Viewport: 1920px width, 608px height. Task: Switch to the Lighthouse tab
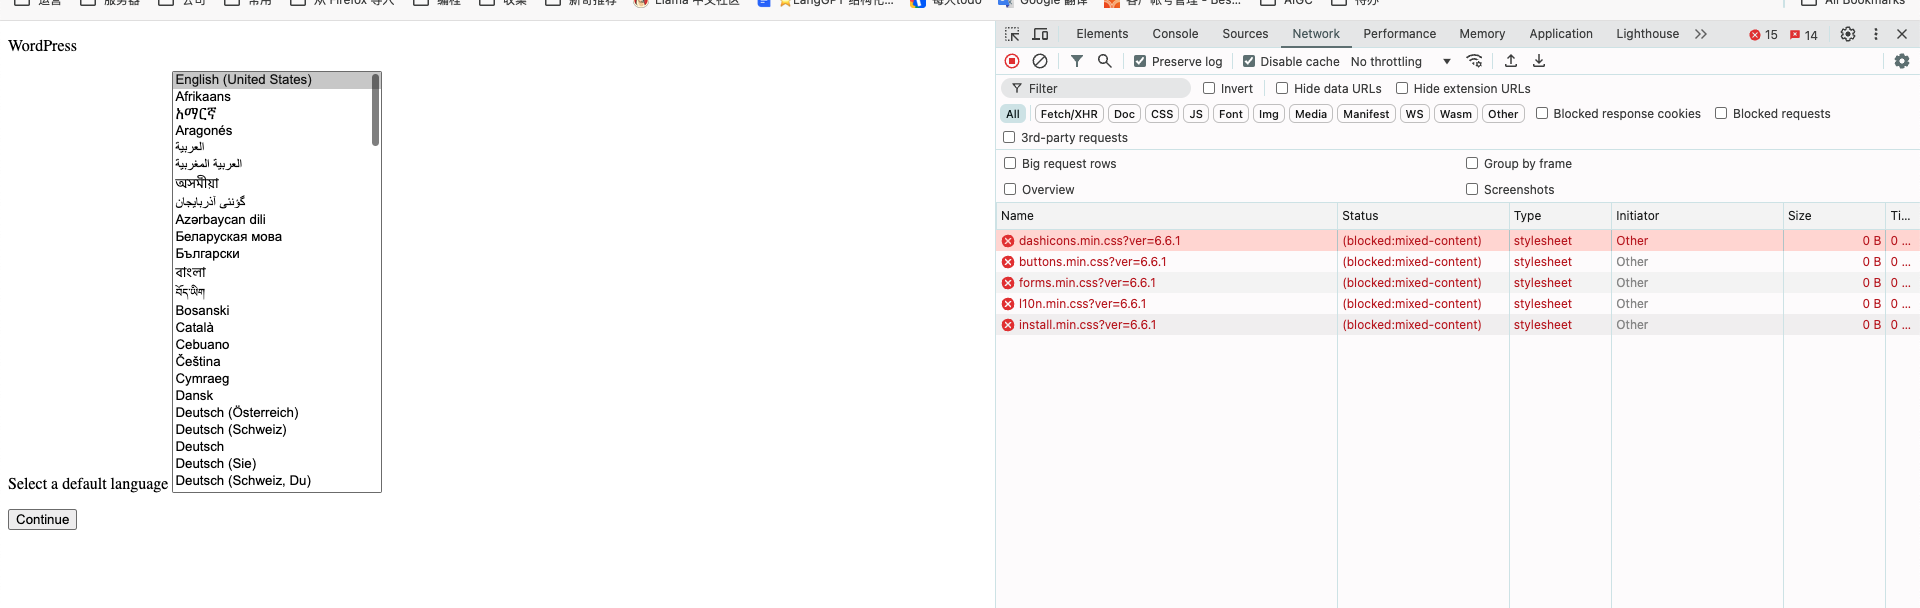pyautogui.click(x=1647, y=34)
